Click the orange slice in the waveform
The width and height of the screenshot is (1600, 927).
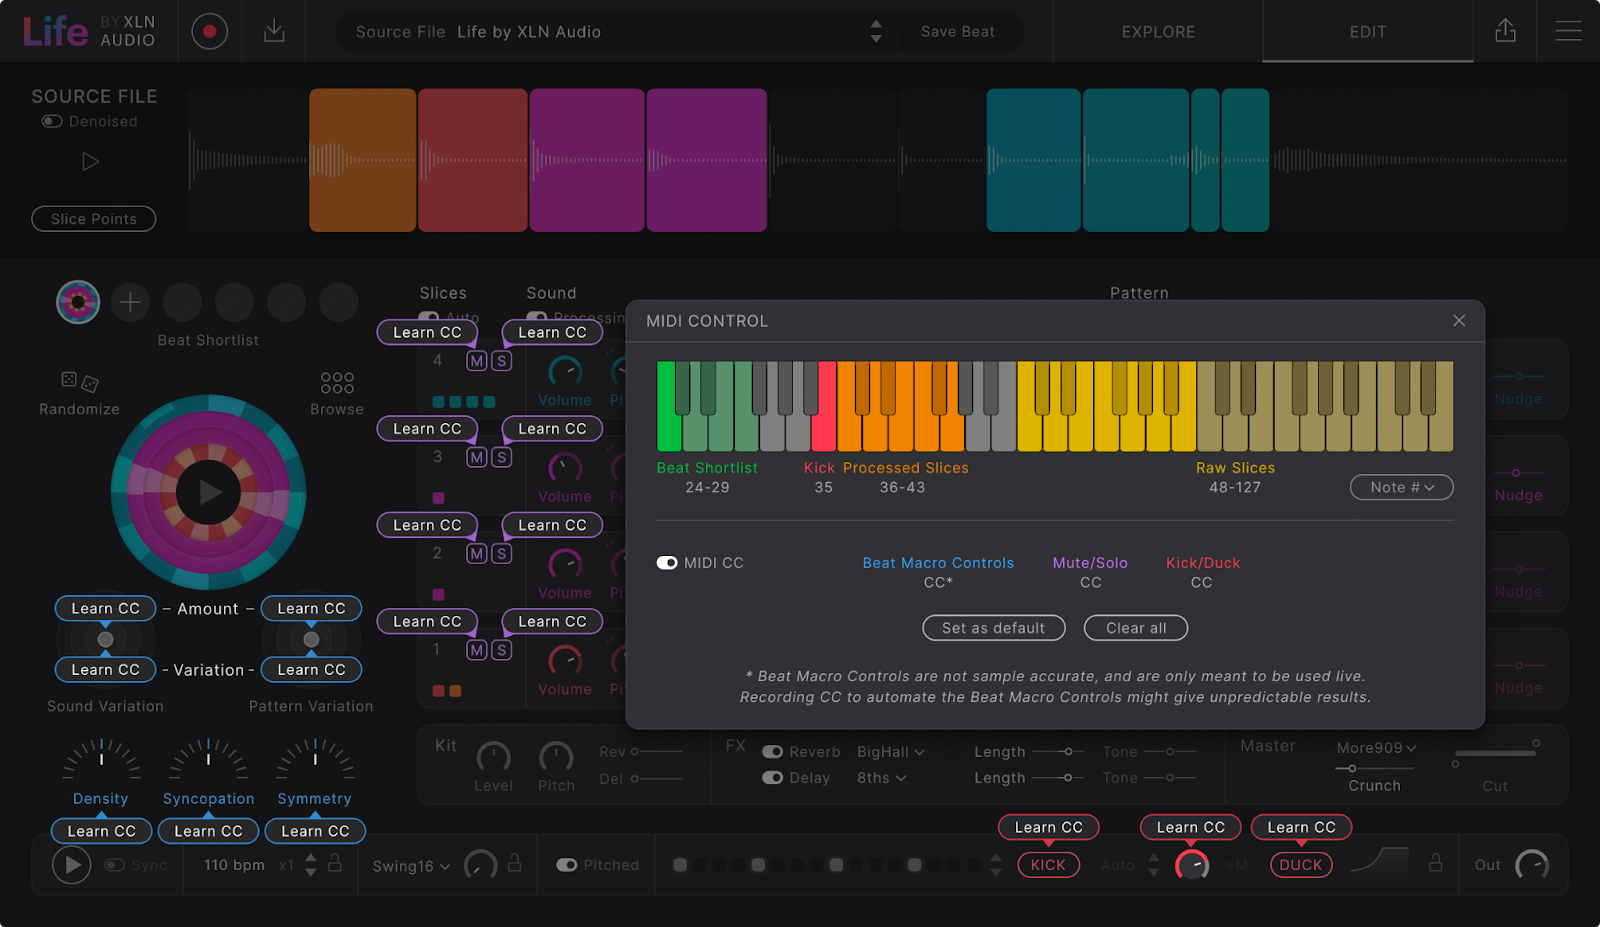[362, 160]
